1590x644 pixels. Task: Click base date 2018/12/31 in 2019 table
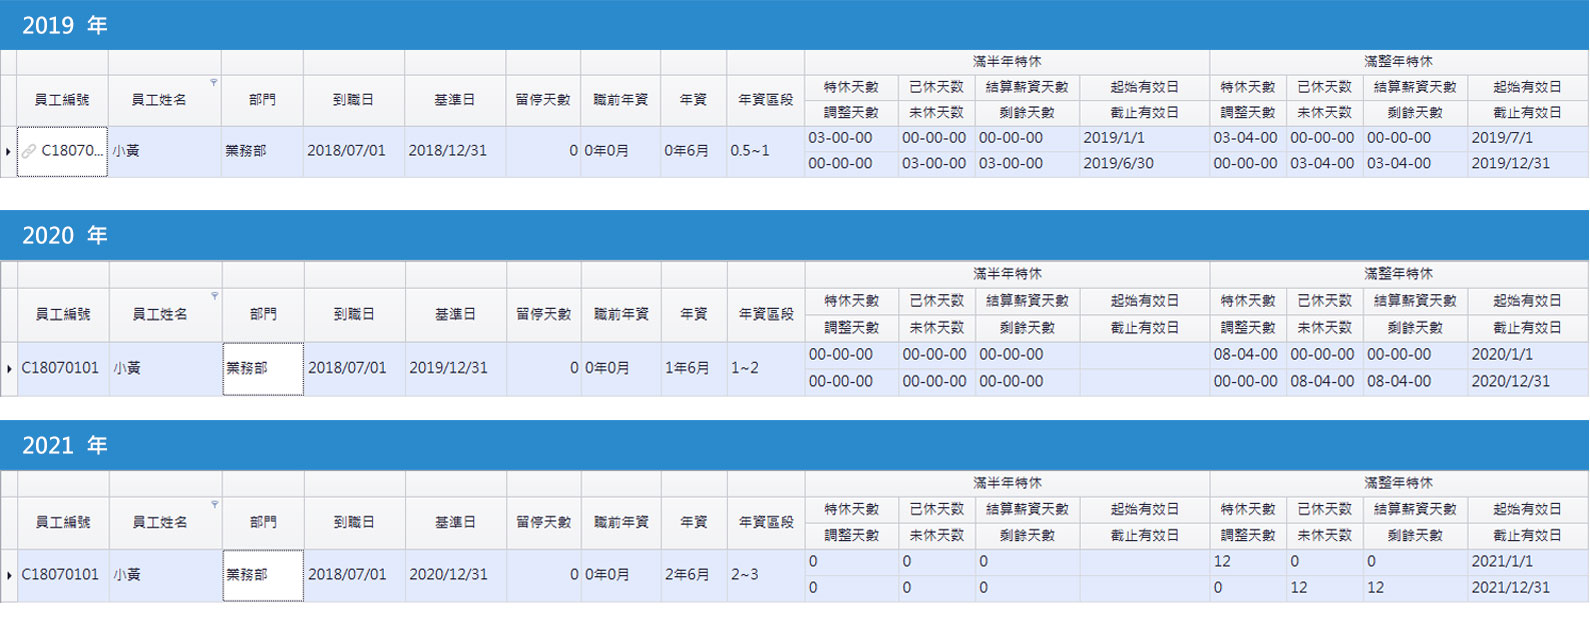click(x=454, y=152)
